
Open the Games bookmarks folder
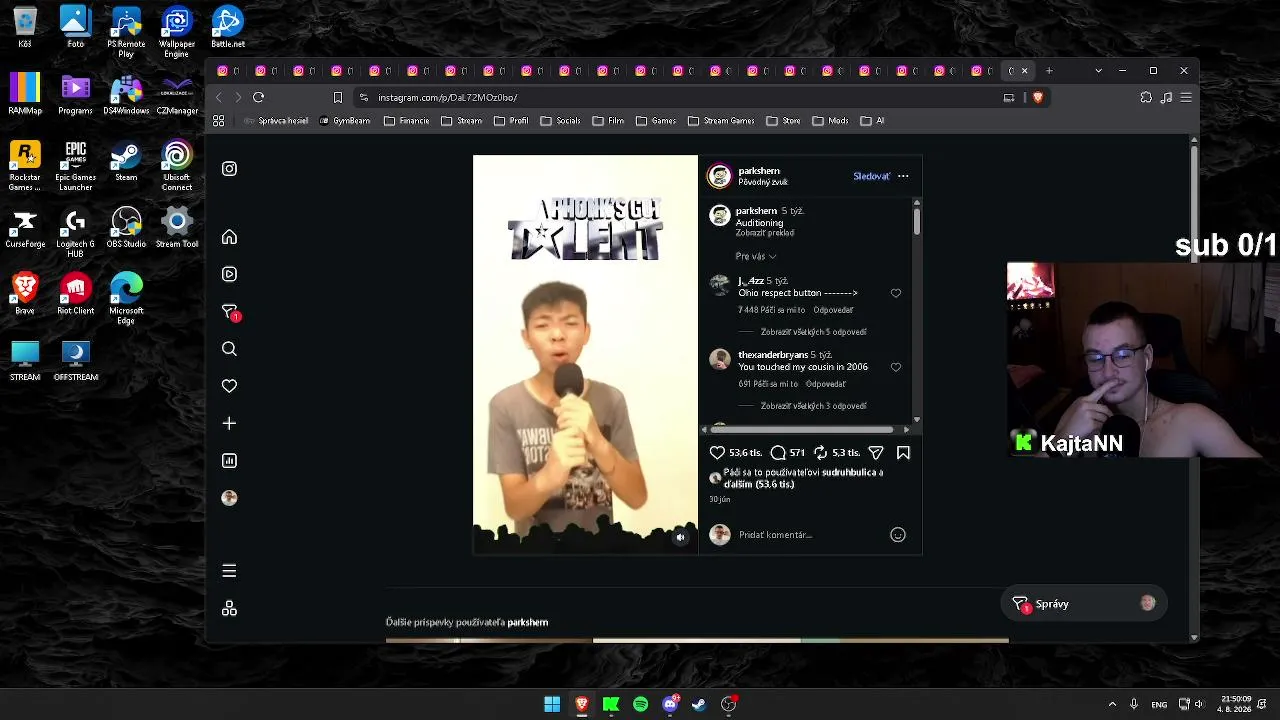coord(656,121)
